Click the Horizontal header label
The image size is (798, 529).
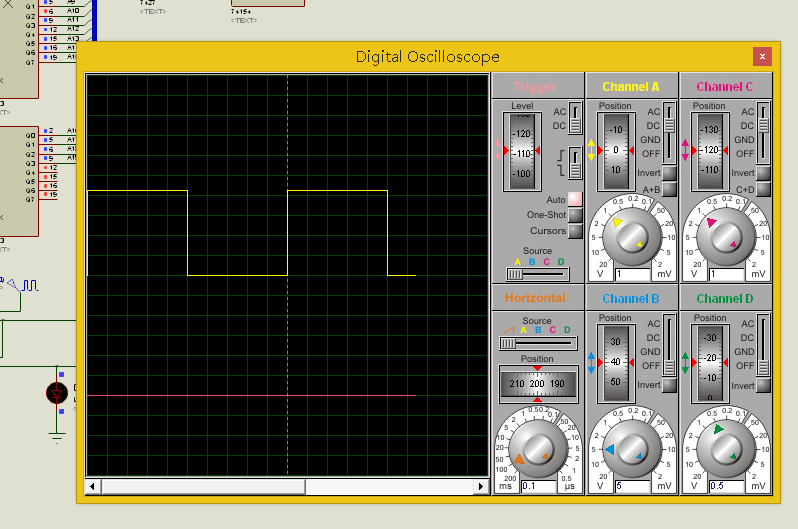pyautogui.click(x=535, y=298)
